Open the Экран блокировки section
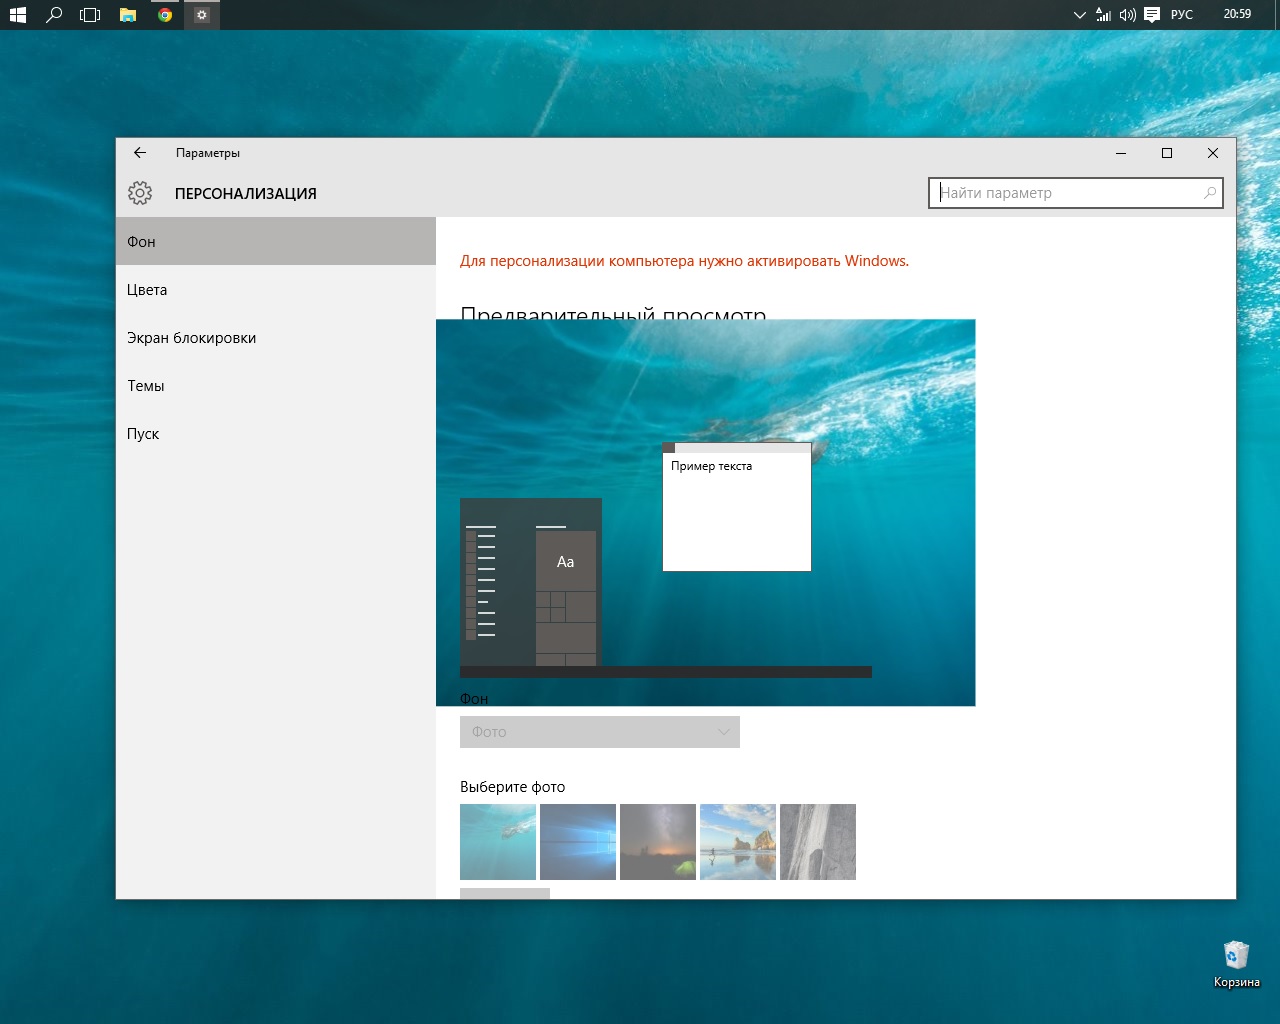This screenshot has width=1280, height=1024. [191, 338]
